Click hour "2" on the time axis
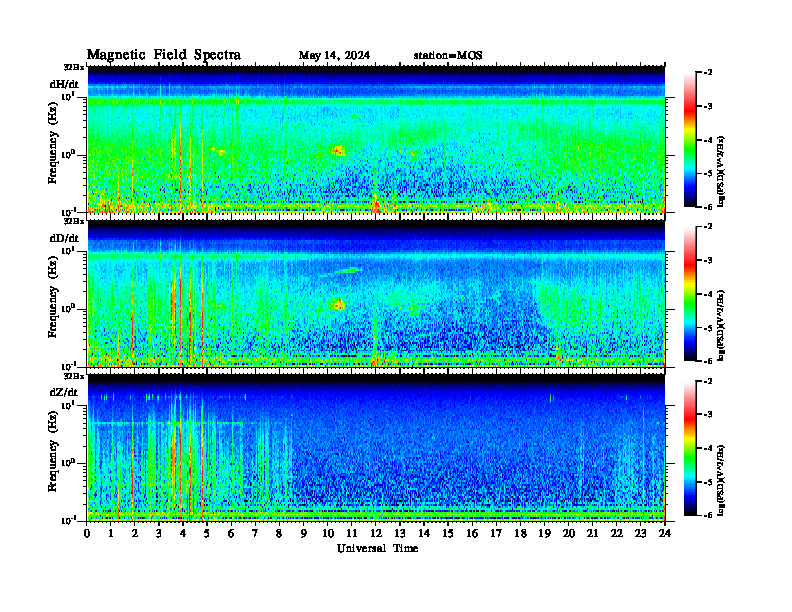Image resolution: width=792 pixels, height=612 pixels. (x=135, y=534)
